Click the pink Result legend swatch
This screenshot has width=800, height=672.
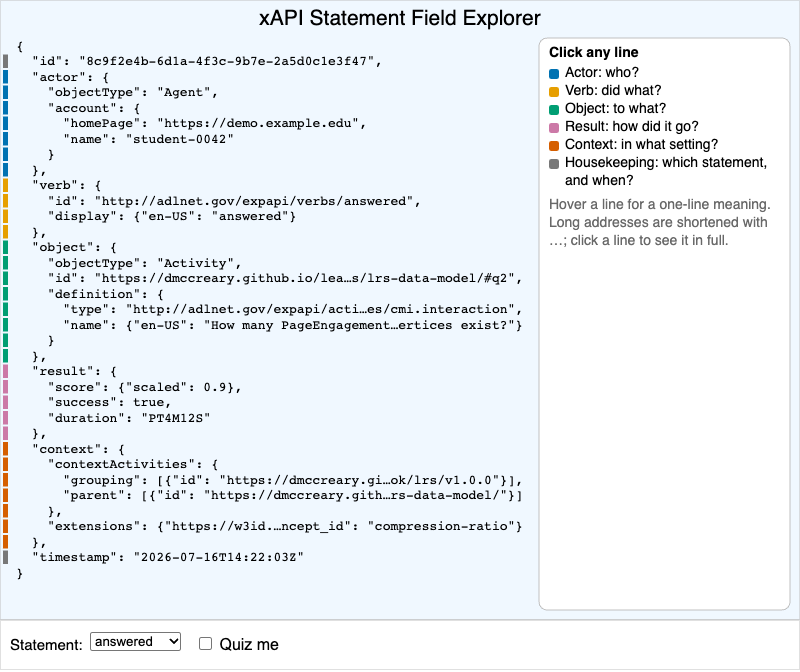pyautogui.click(x=554, y=128)
